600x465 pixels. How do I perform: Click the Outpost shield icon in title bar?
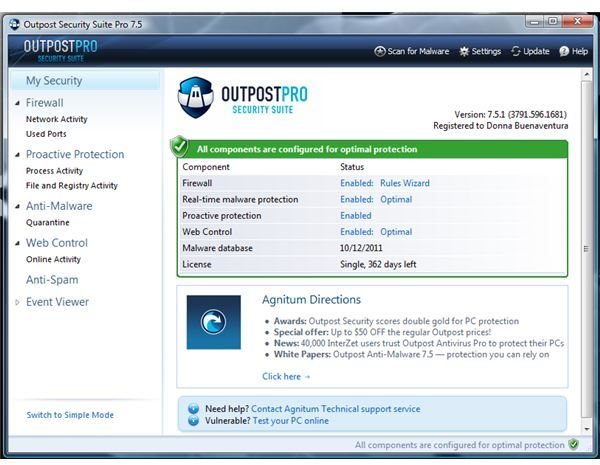click(x=15, y=24)
